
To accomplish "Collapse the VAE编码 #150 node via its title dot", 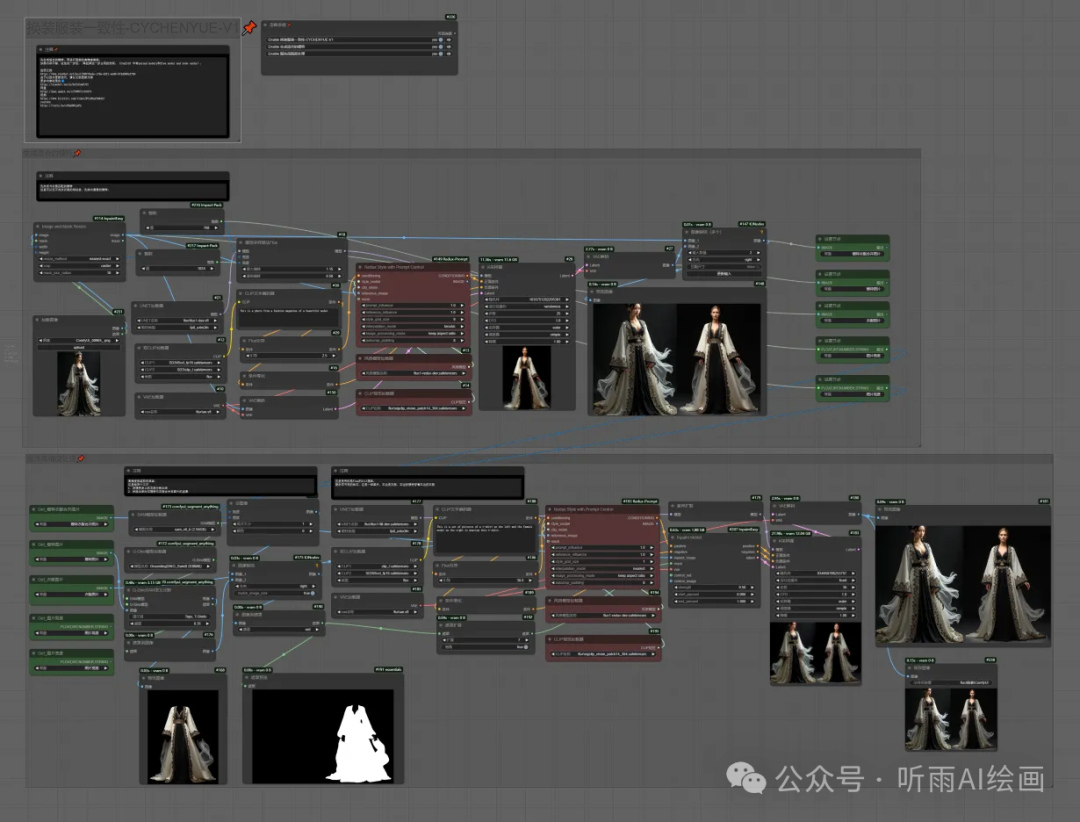I will pyautogui.click(x=244, y=400).
